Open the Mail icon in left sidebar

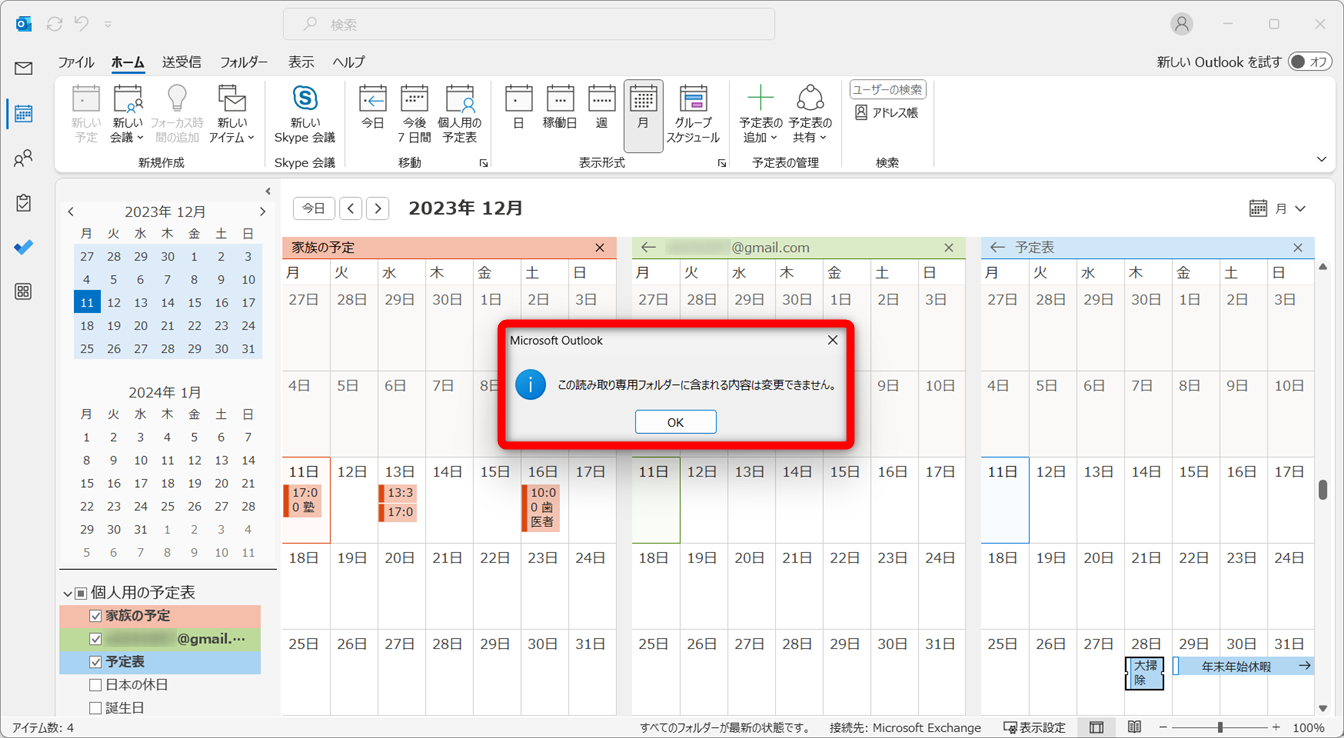[x=23, y=68]
